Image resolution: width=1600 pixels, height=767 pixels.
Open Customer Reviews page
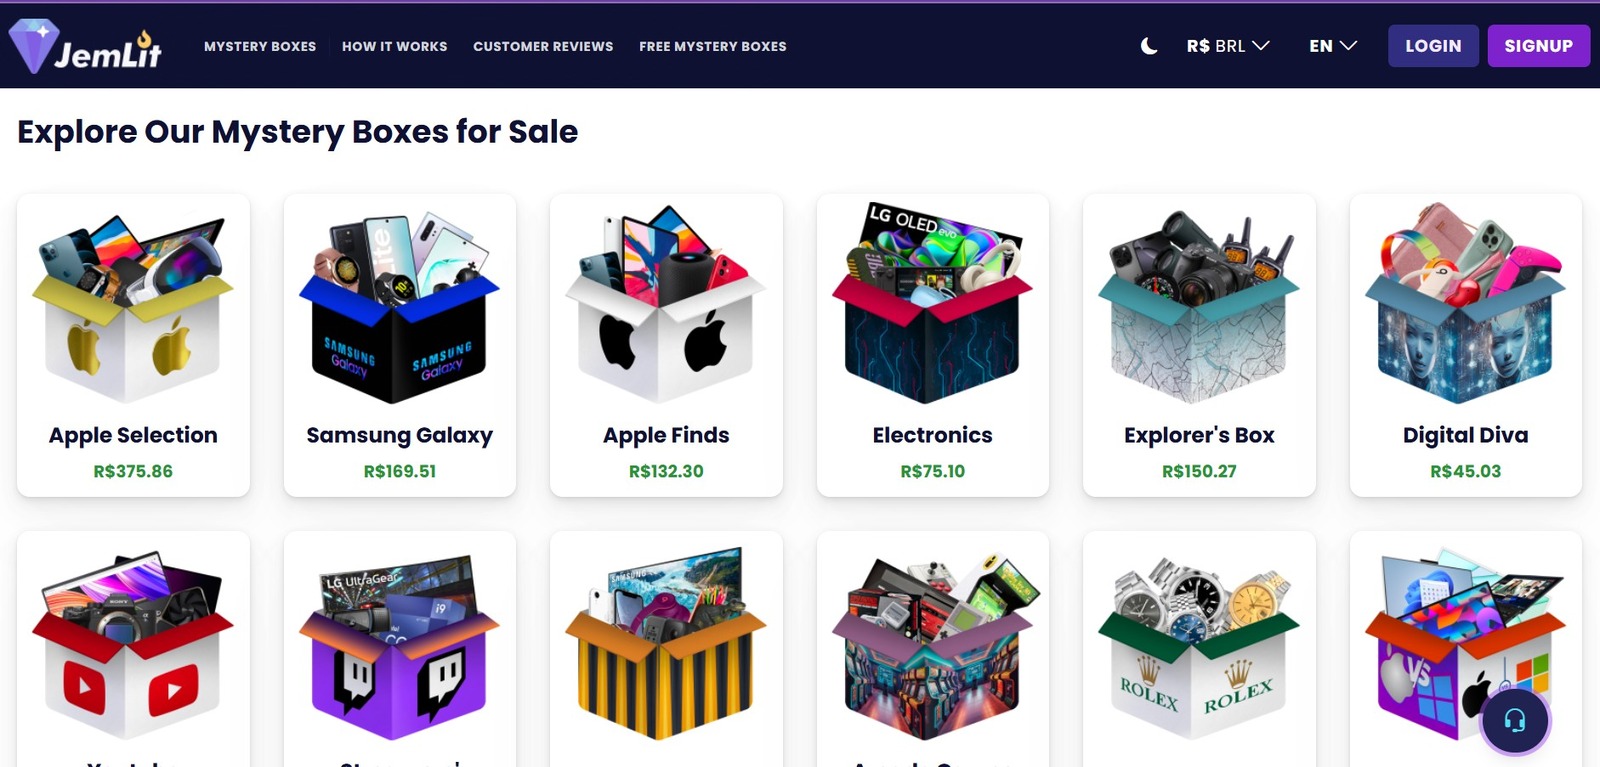click(x=543, y=46)
